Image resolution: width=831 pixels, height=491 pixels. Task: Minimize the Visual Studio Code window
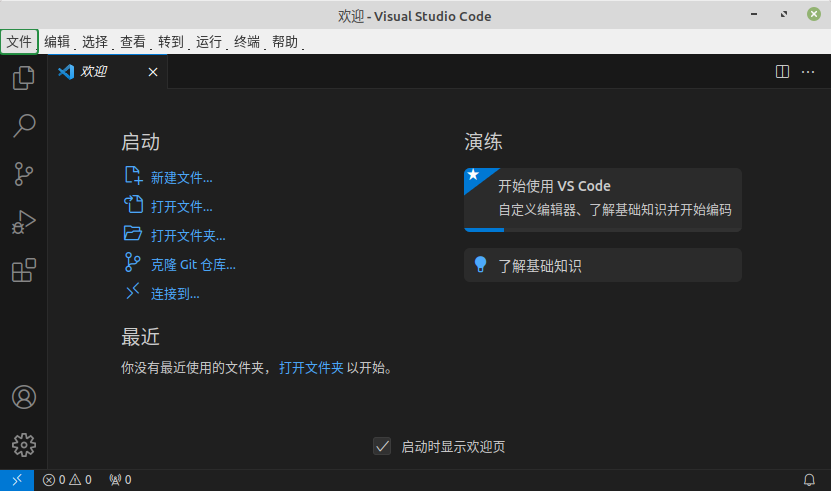click(x=754, y=14)
